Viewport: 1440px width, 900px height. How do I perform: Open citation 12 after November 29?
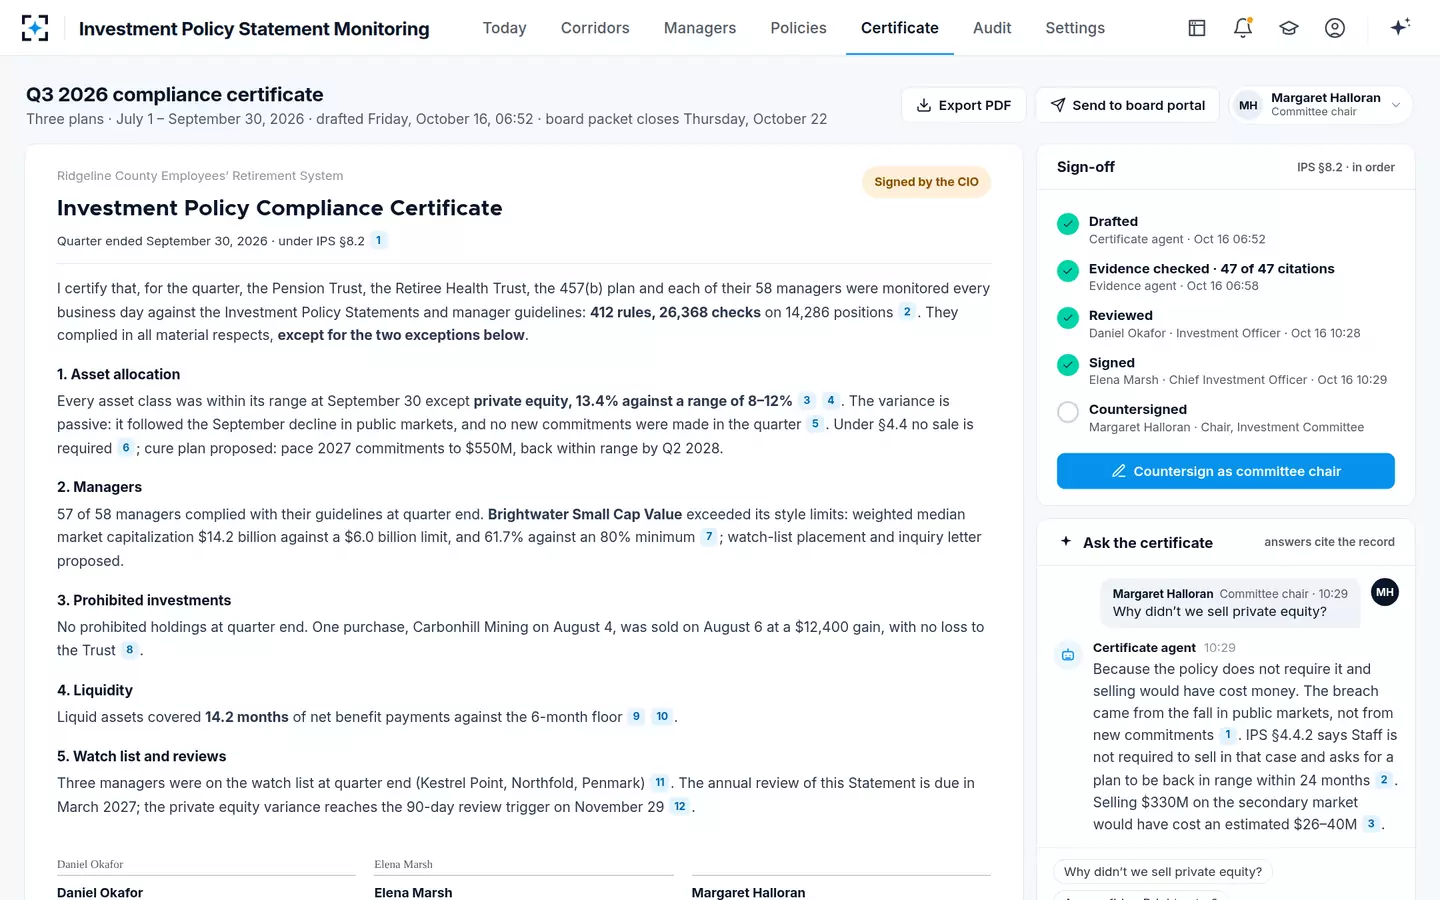click(680, 807)
